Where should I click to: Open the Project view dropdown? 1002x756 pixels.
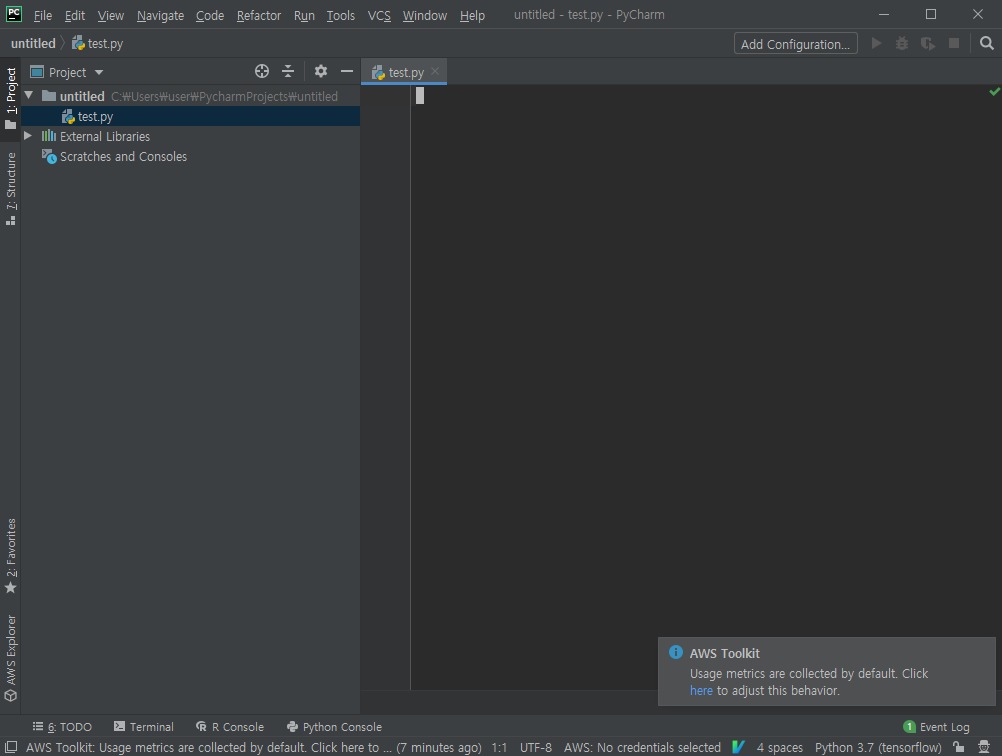[67, 72]
